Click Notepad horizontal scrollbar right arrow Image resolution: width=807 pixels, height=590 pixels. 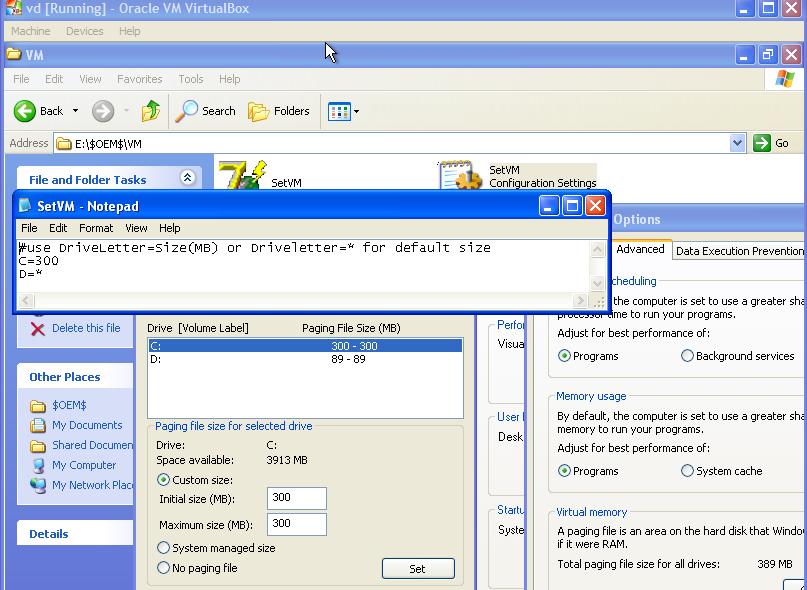(x=580, y=300)
